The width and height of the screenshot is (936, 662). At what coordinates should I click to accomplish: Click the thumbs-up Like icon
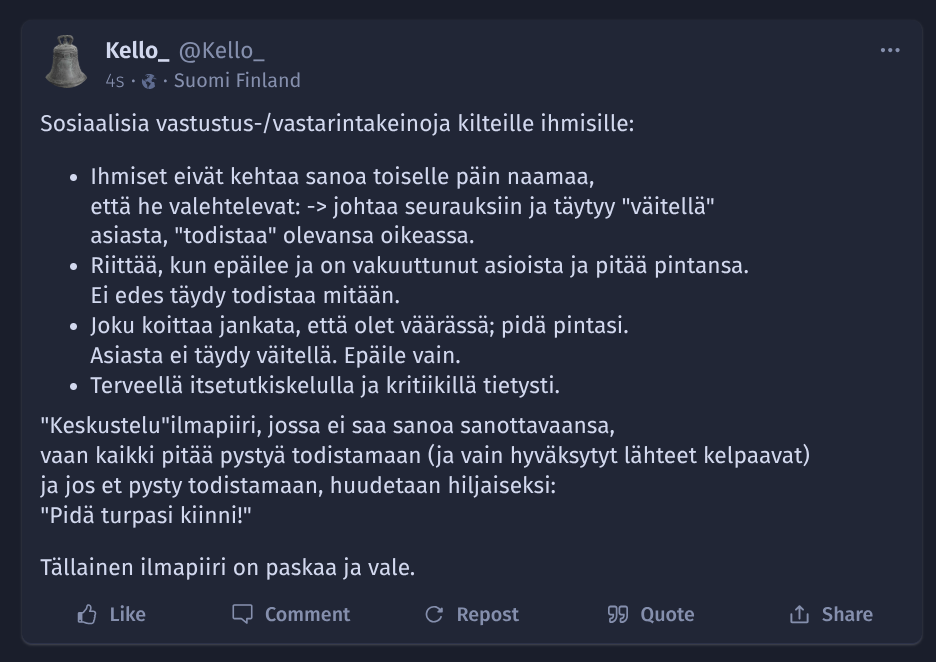tap(87, 614)
